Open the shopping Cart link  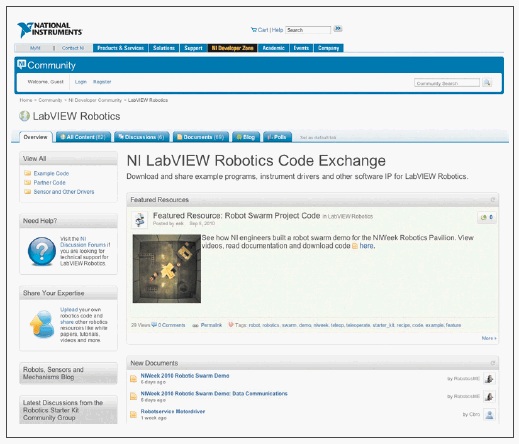click(x=260, y=30)
